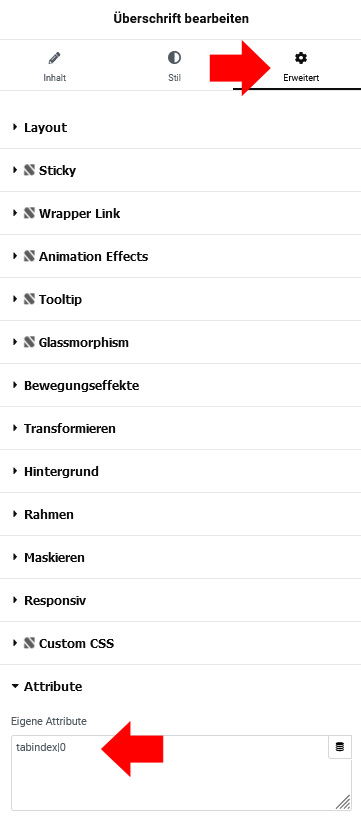Open the Hintergrund section
This screenshot has width=361, height=817.
(180, 472)
